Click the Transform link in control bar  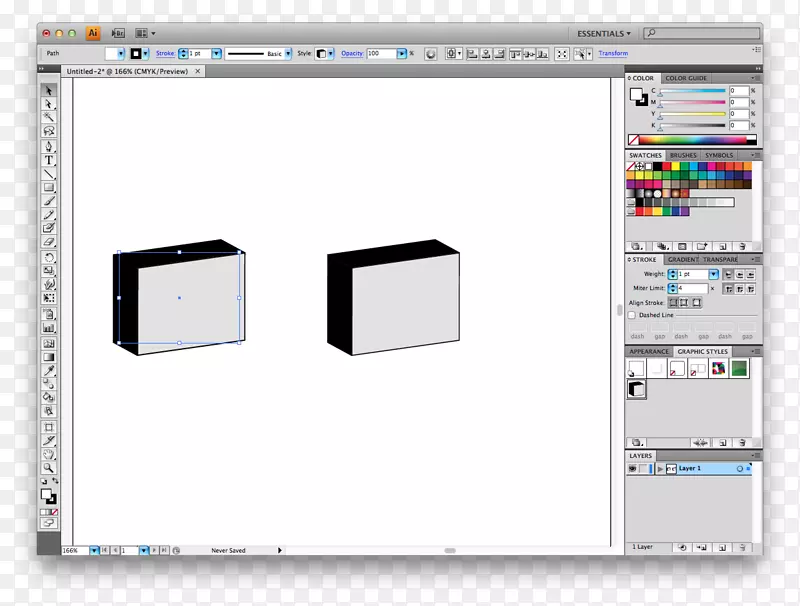point(613,53)
